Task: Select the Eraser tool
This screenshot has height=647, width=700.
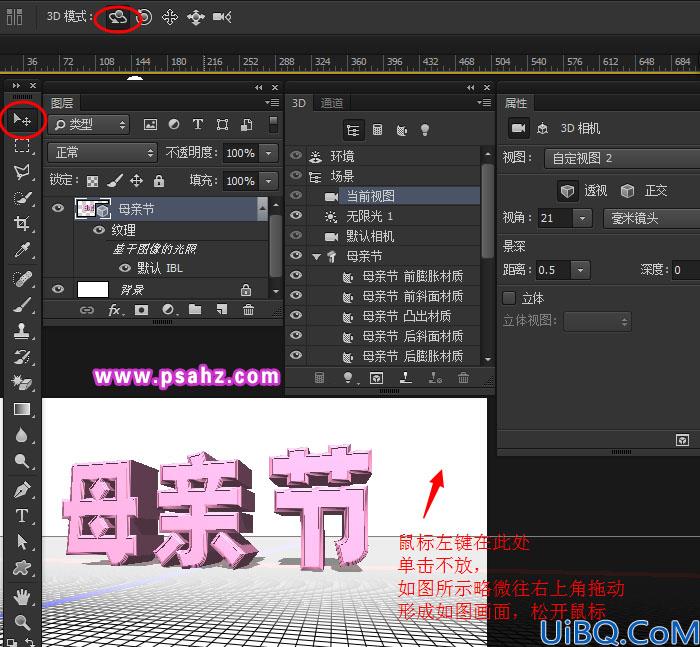Action: [x=21, y=383]
